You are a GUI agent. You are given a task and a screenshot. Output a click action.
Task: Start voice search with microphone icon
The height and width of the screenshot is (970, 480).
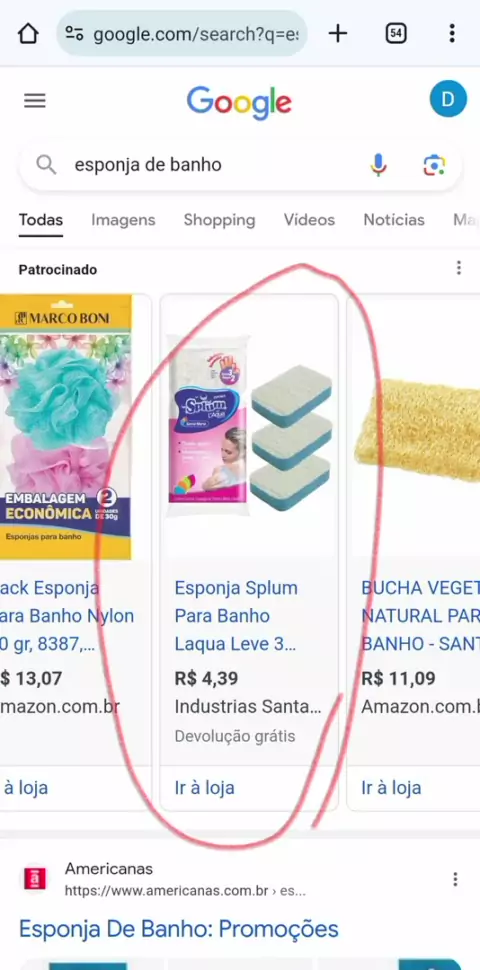[x=378, y=165]
